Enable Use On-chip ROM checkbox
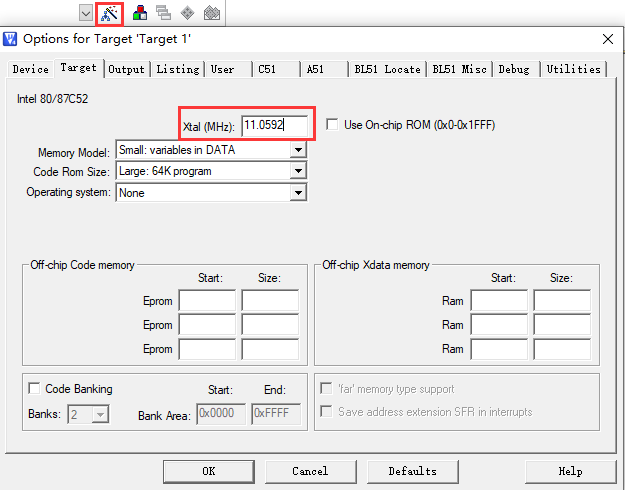Image resolution: width=625 pixels, height=490 pixels. tap(333, 125)
